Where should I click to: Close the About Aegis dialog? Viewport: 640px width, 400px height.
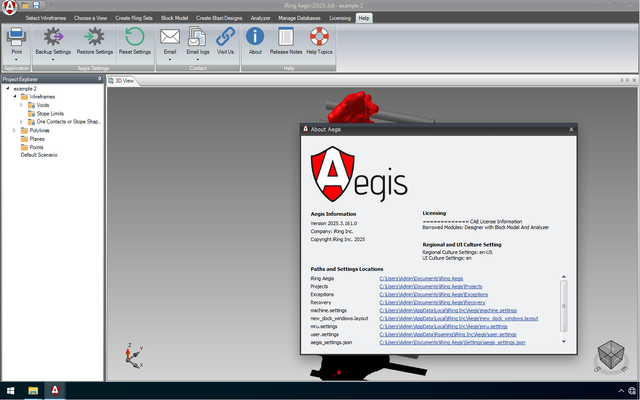point(571,129)
